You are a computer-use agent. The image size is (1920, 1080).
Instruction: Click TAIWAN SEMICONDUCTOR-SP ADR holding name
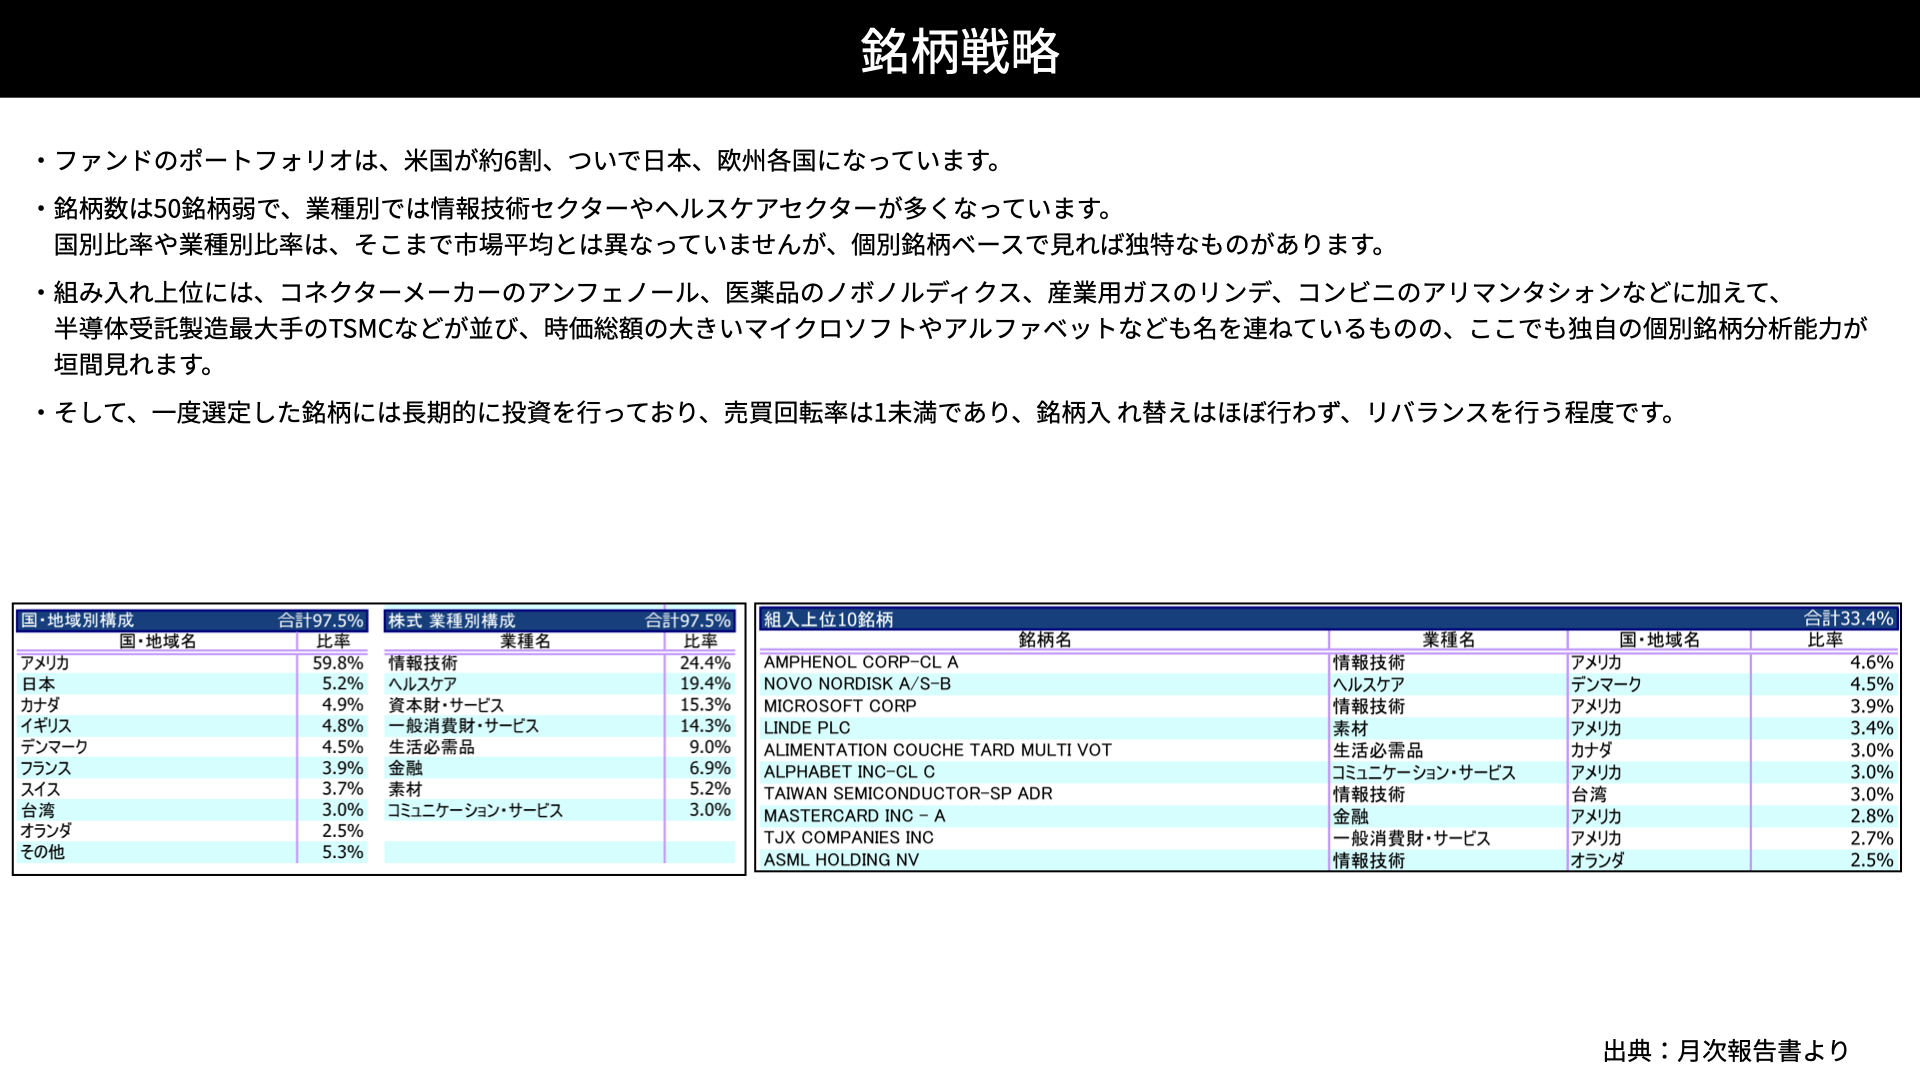click(908, 794)
